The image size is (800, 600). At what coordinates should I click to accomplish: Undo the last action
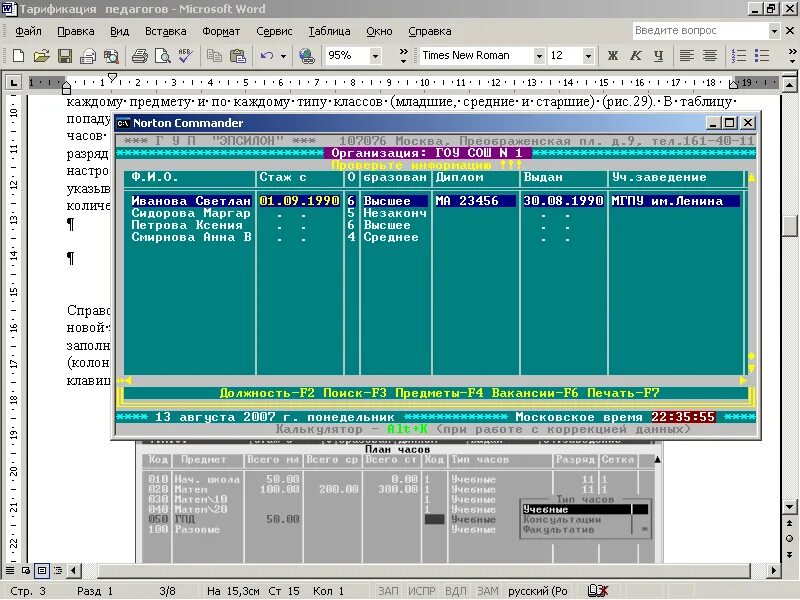267,56
